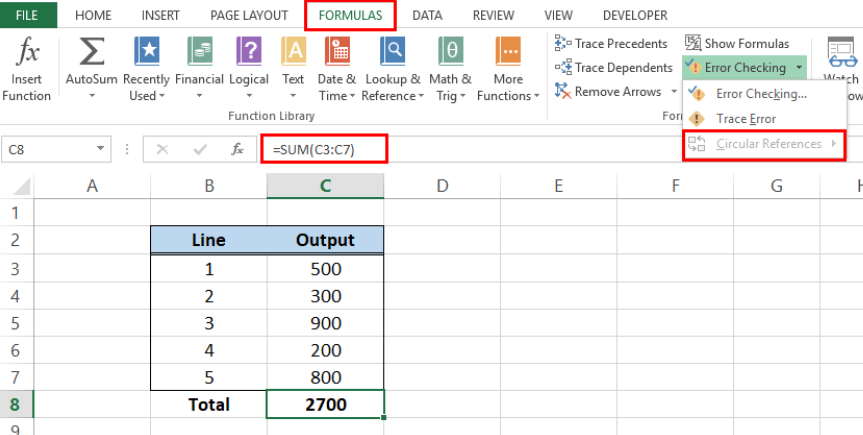
Task: Select column F header
Action: (675, 186)
